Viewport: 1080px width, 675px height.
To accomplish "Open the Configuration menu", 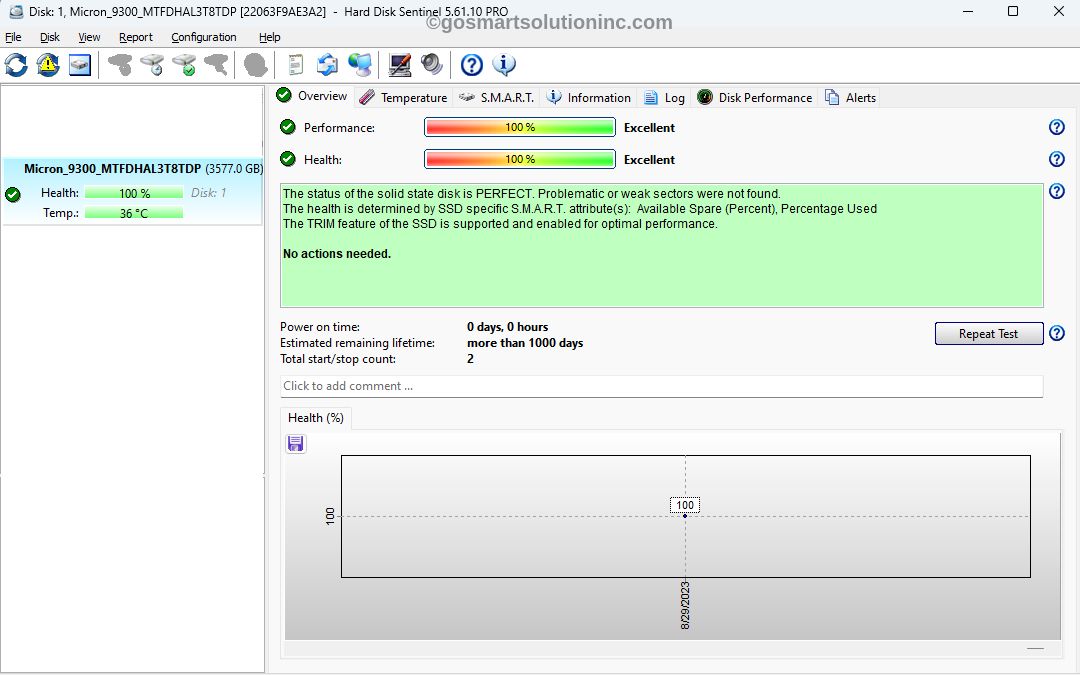I will 203,37.
